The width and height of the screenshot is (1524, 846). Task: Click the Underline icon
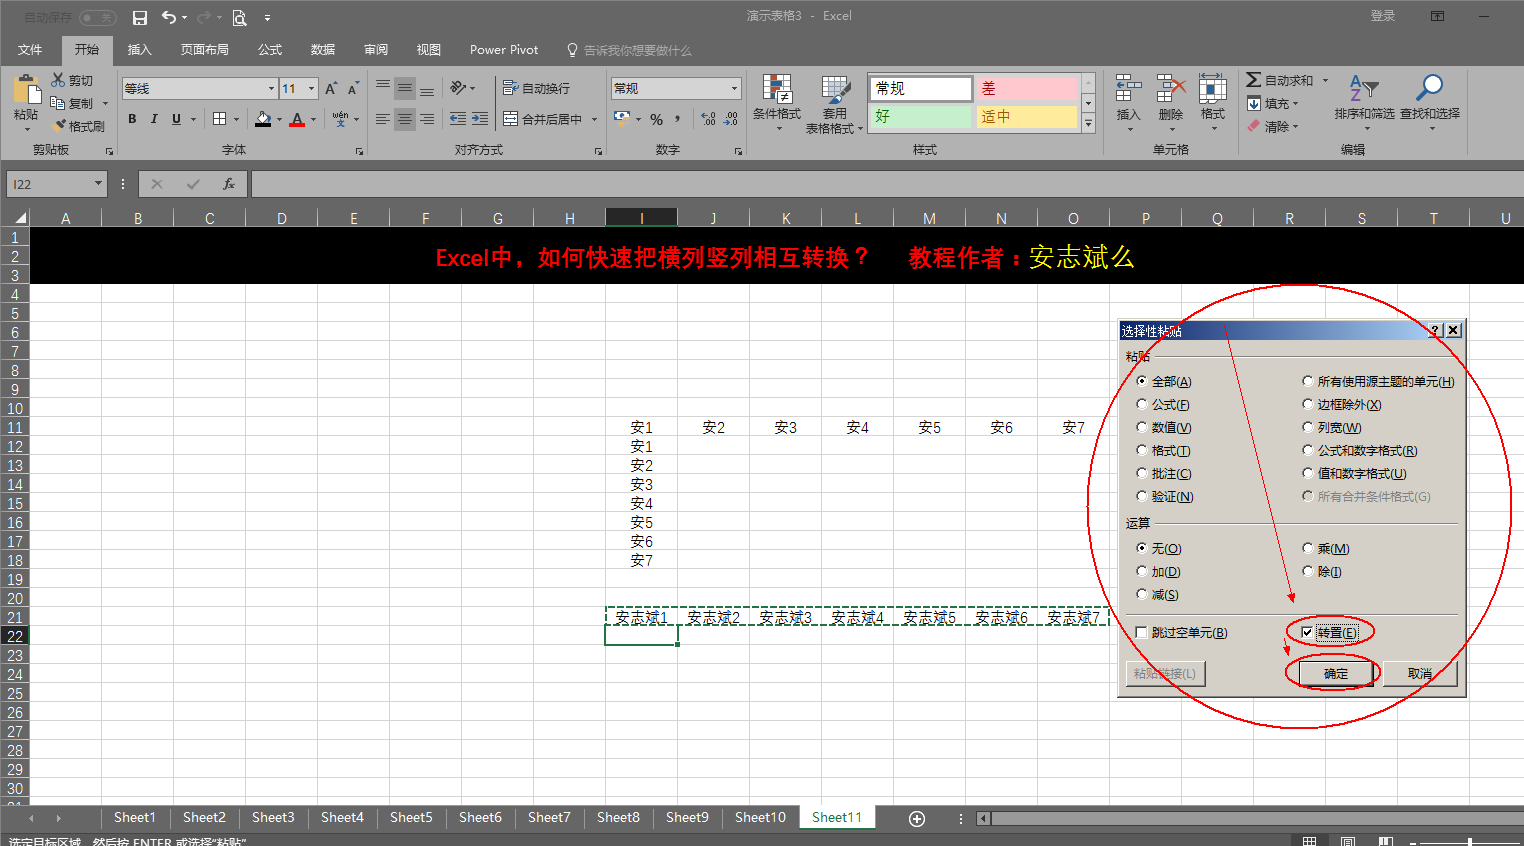point(176,119)
